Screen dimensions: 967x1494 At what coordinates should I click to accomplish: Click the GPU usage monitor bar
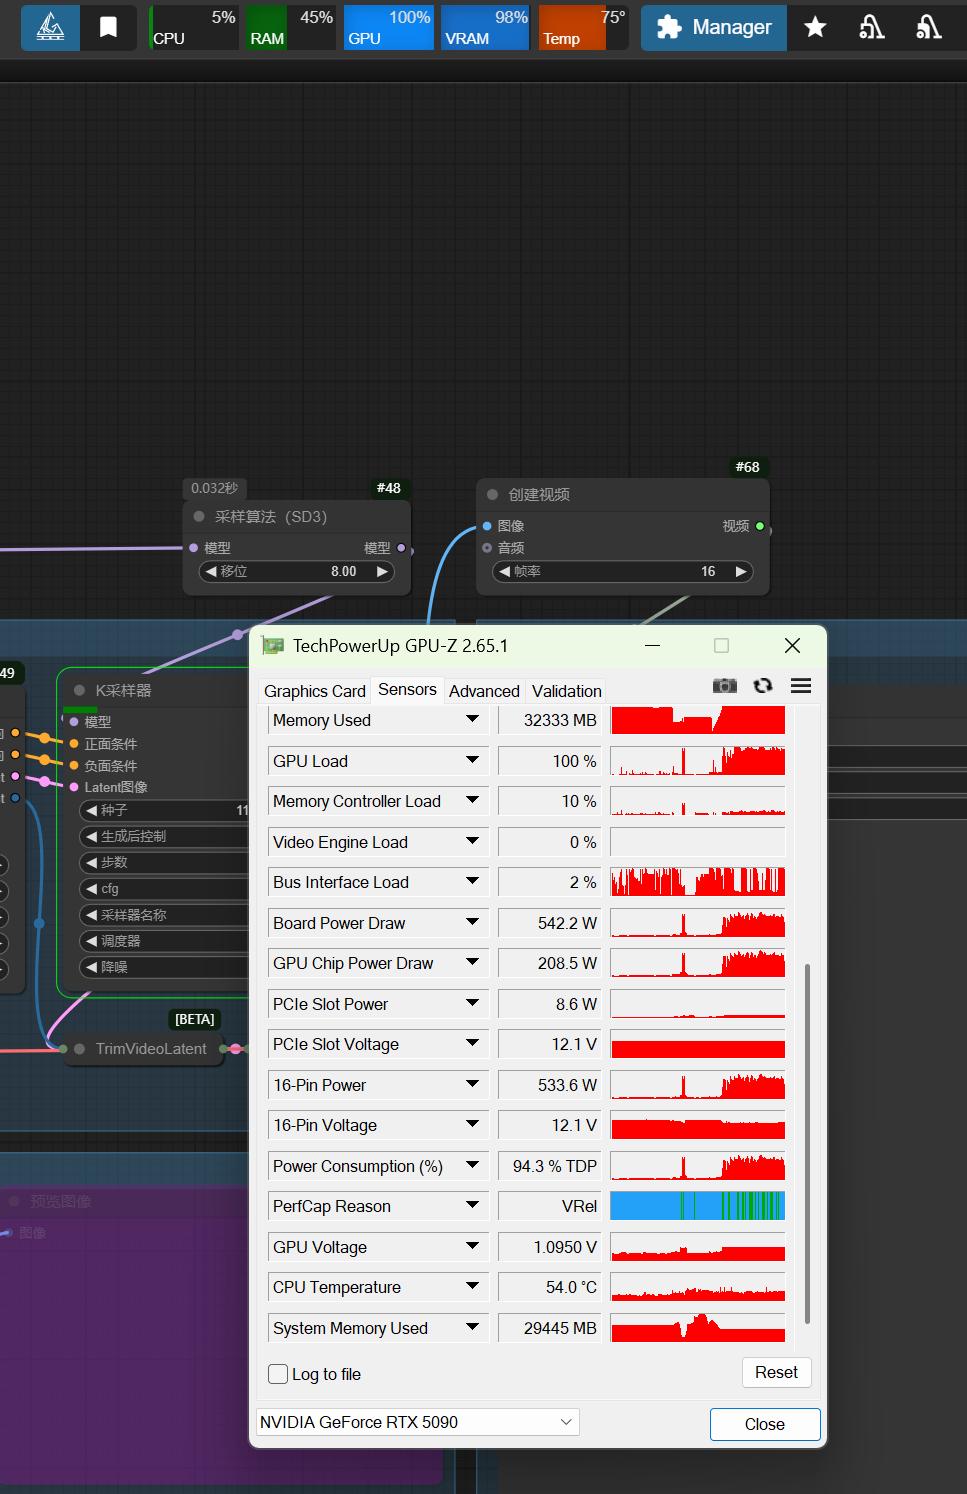point(389,27)
